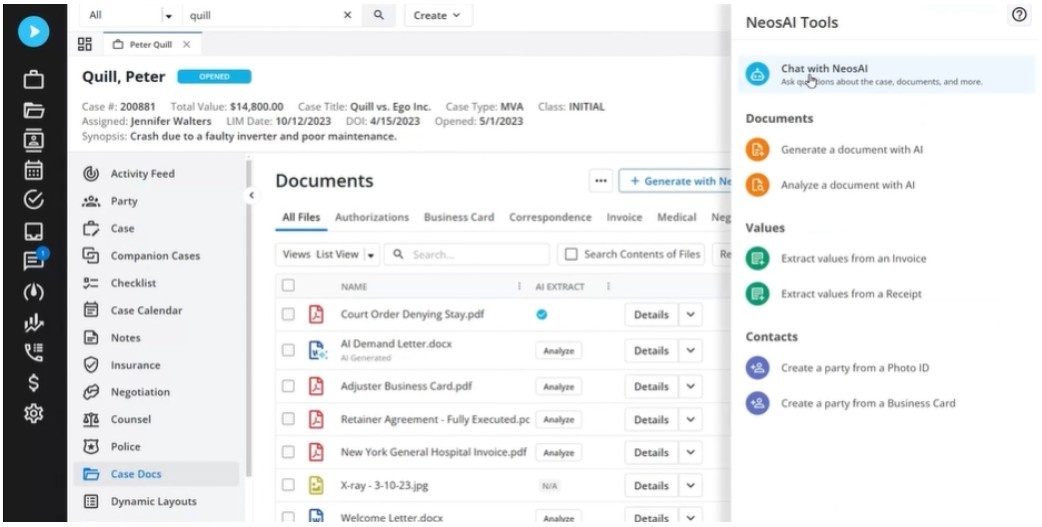Open Companion Cases in case sidebar

coord(155,256)
